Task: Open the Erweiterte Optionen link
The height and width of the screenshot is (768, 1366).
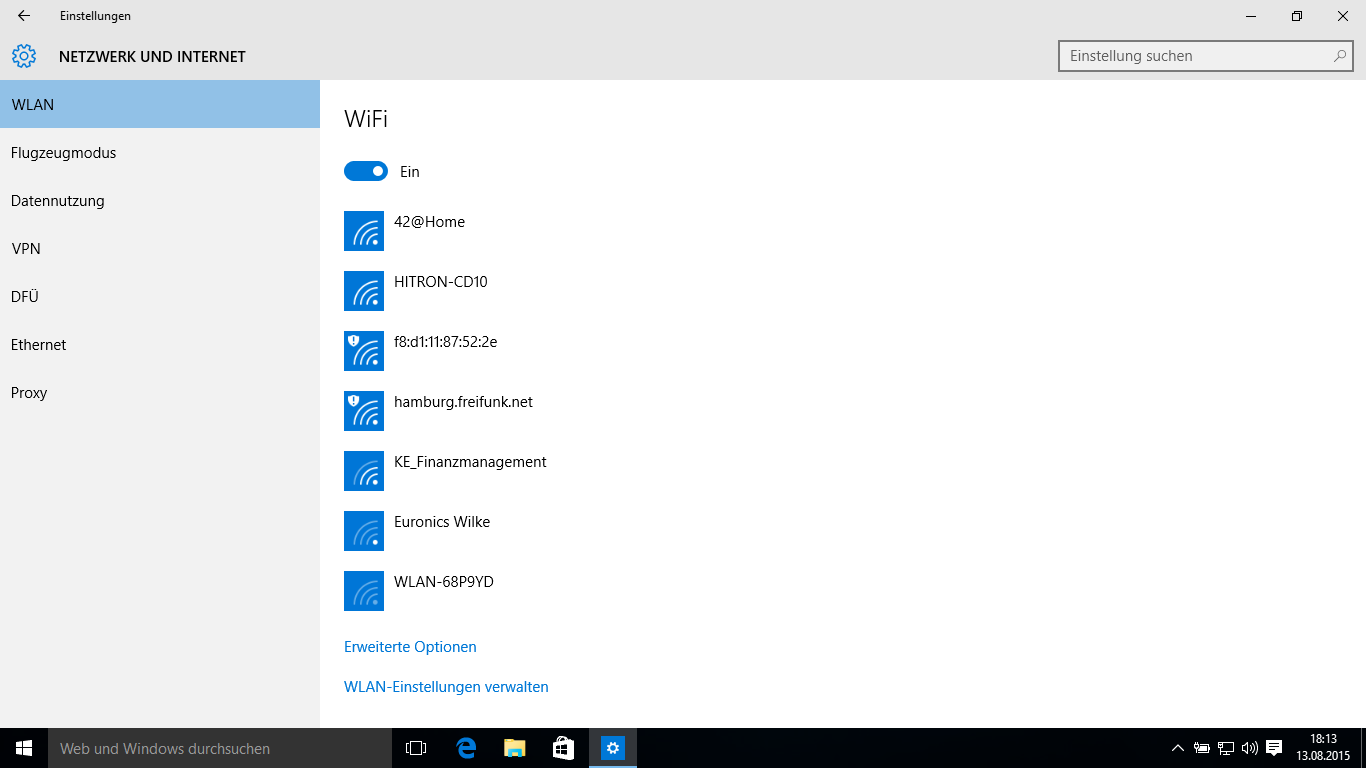Action: (410, 647)
